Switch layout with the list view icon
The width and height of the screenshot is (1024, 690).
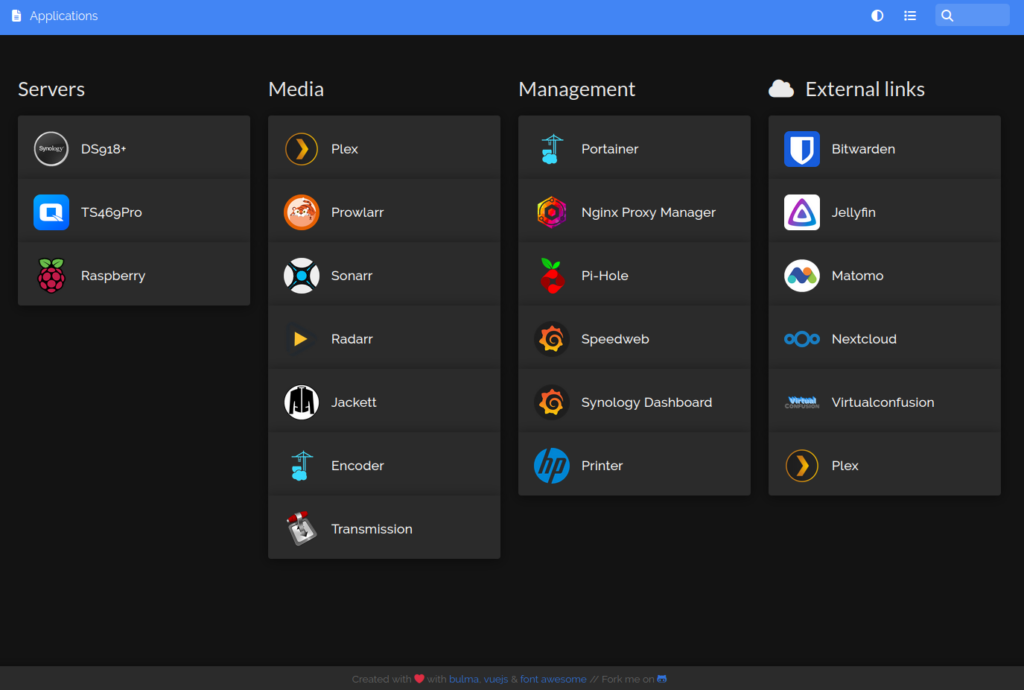[x=910, y=16]
